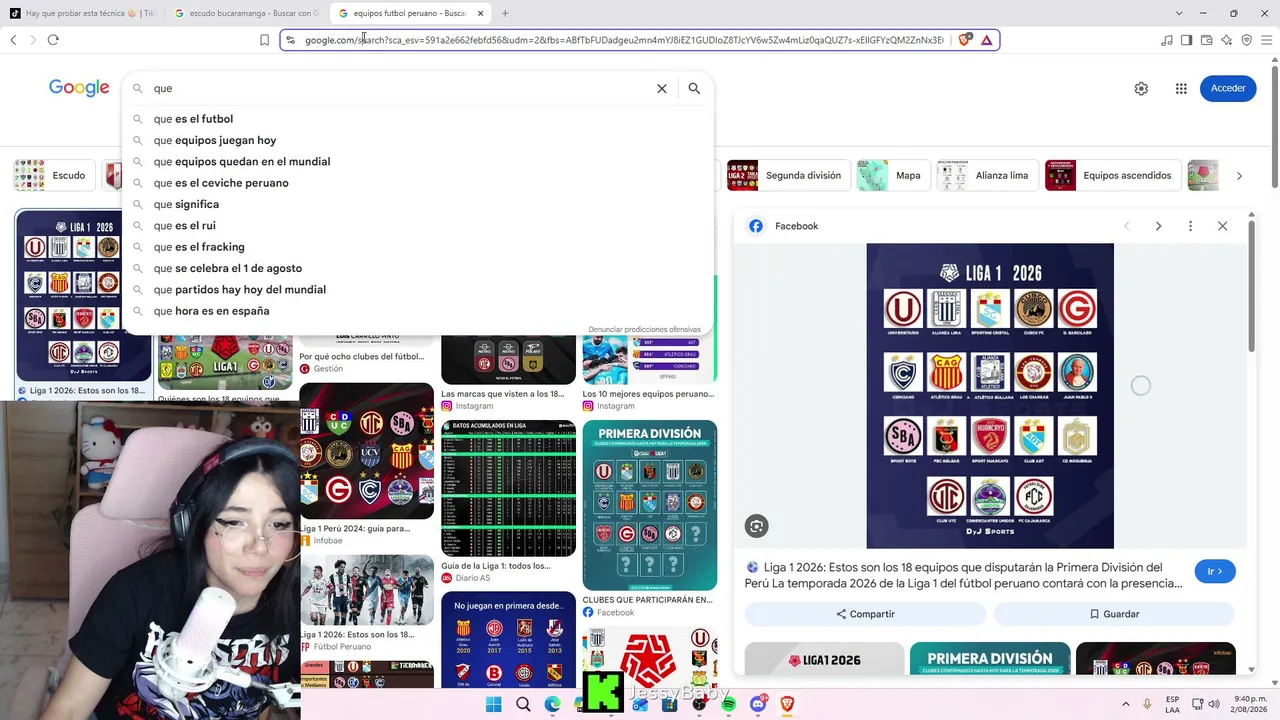Open the Primera División related thumbnail
Screen dimensions: 1280x720
(990, 658)
